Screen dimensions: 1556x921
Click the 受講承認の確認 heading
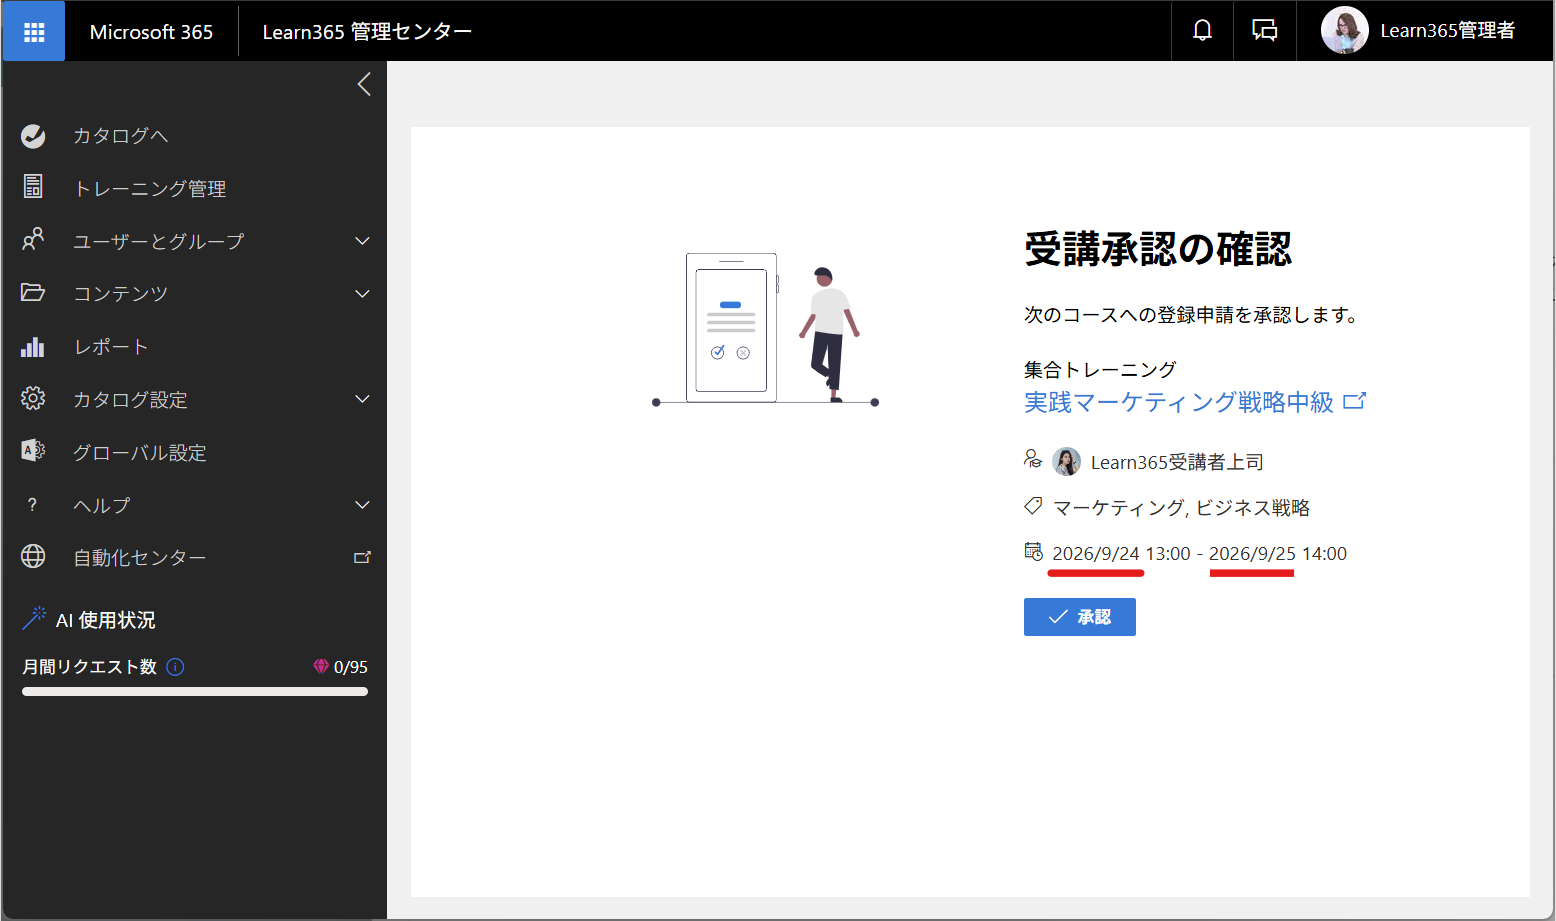[1158, 249]
